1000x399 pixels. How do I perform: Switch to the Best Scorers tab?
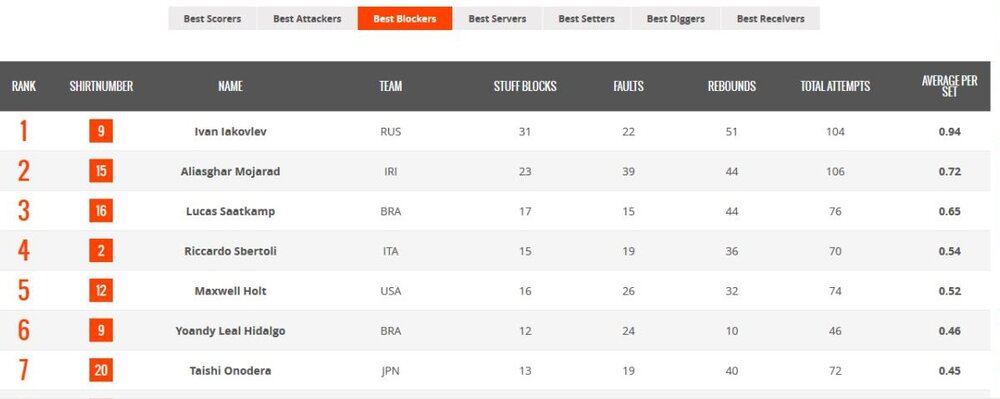tap(212, 18)
